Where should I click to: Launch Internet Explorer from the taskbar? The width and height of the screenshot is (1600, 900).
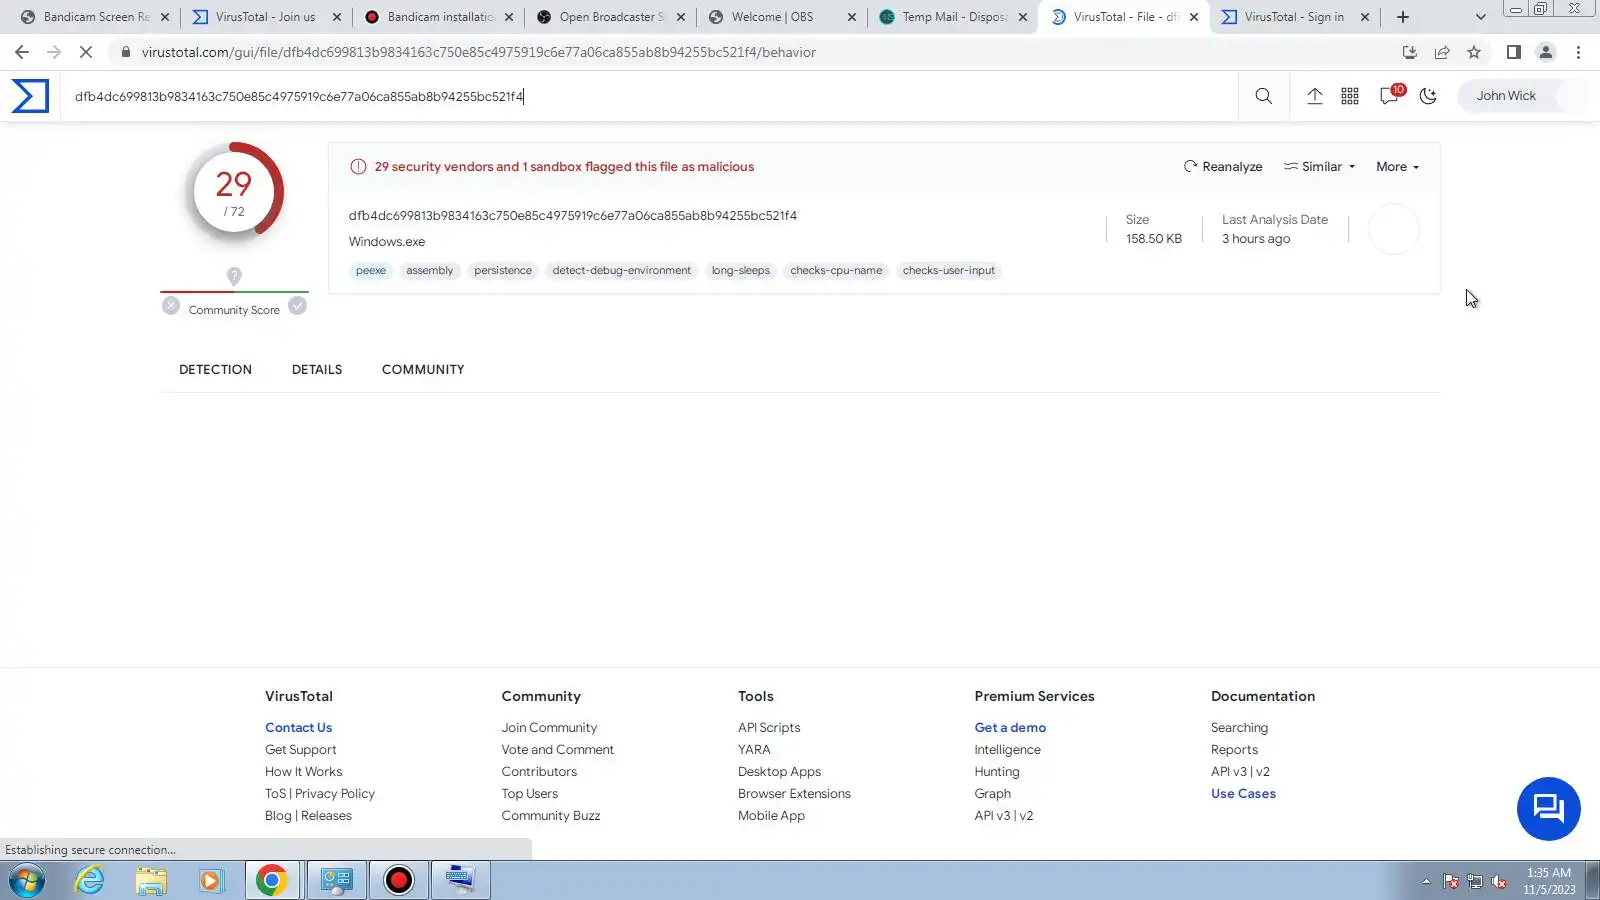point(90,881)
